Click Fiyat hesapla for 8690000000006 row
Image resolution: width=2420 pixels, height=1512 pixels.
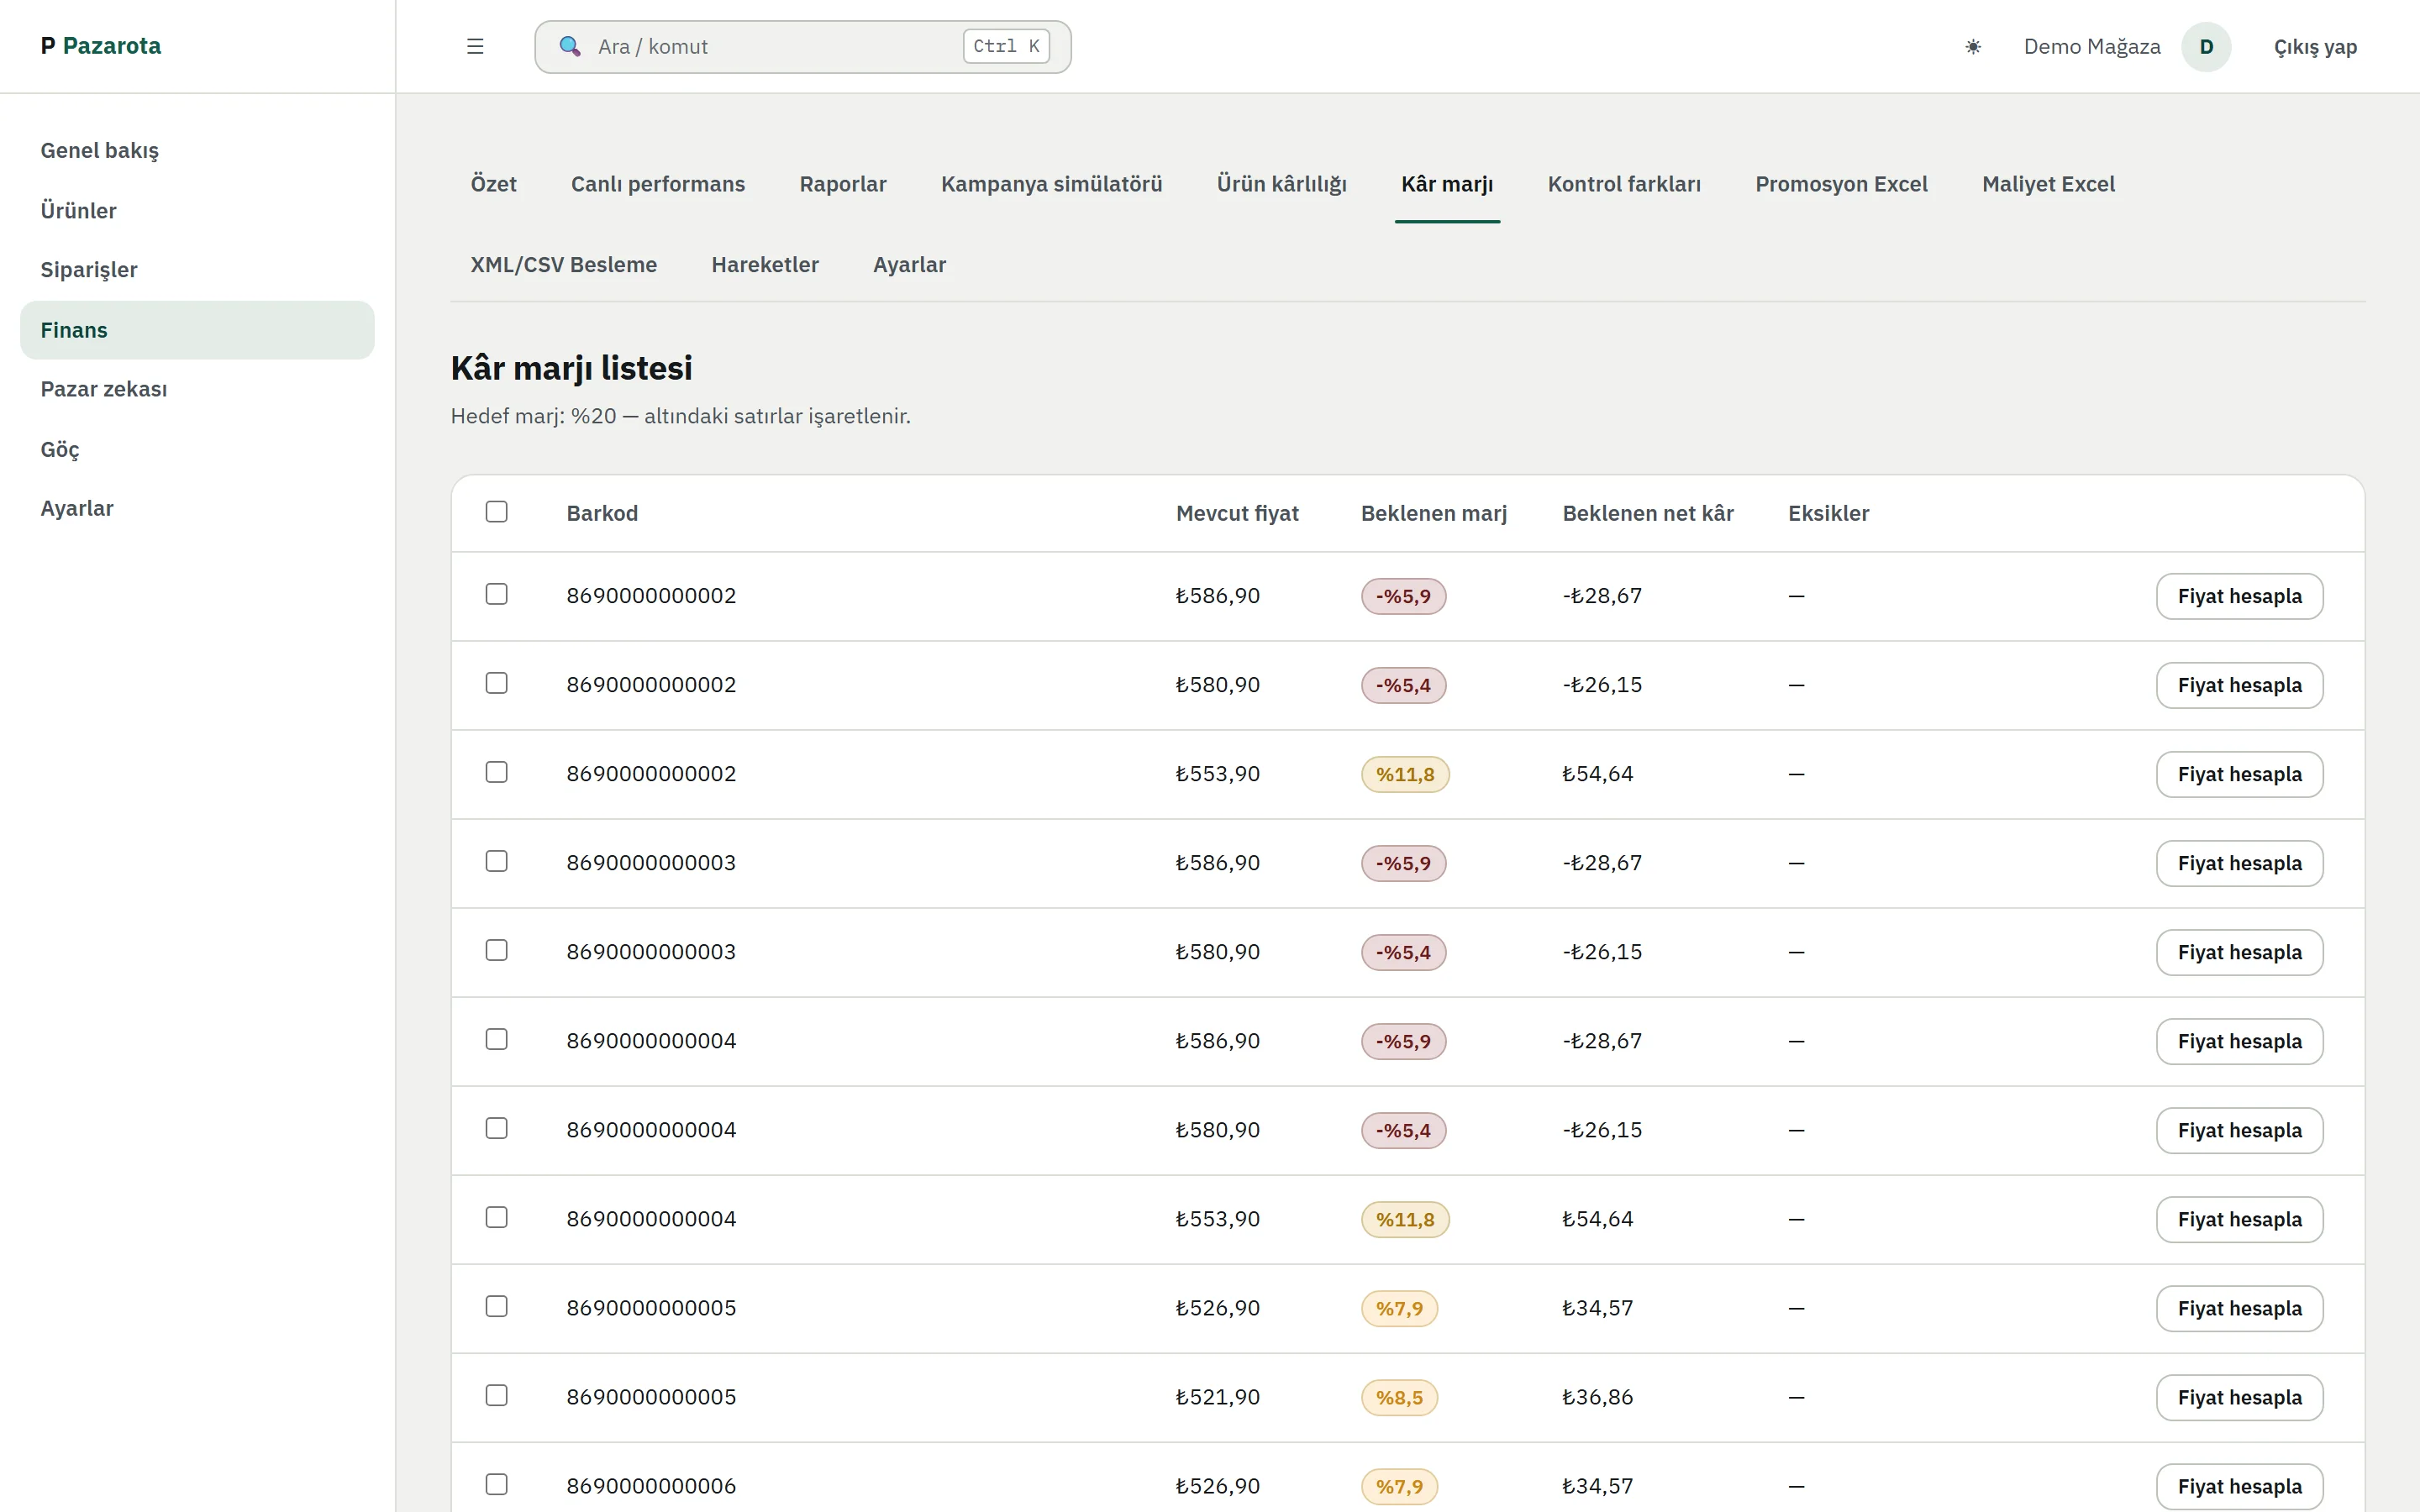point(2239,1486)
